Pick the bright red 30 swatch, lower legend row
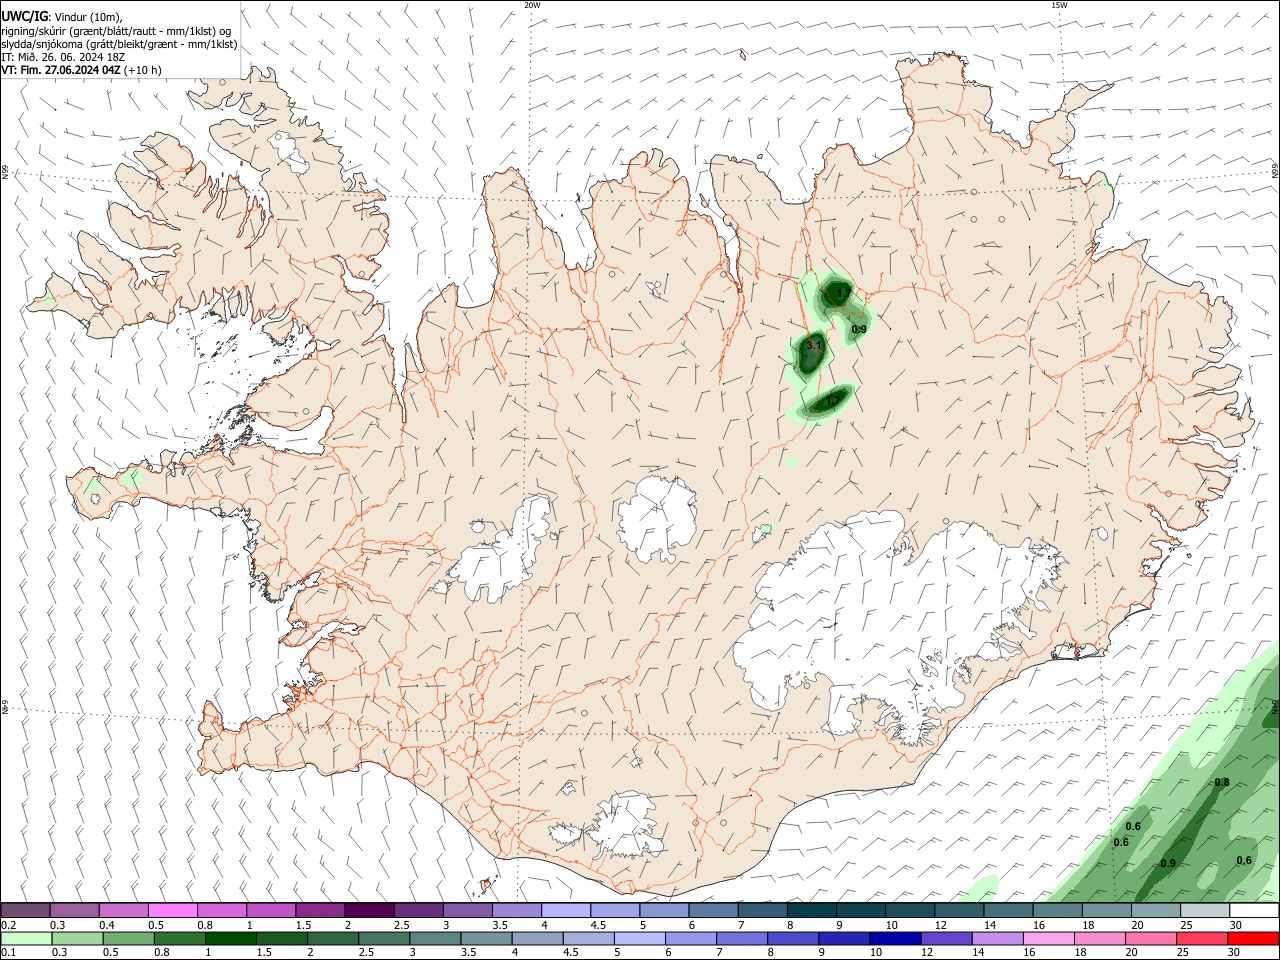 [1253, 938]
